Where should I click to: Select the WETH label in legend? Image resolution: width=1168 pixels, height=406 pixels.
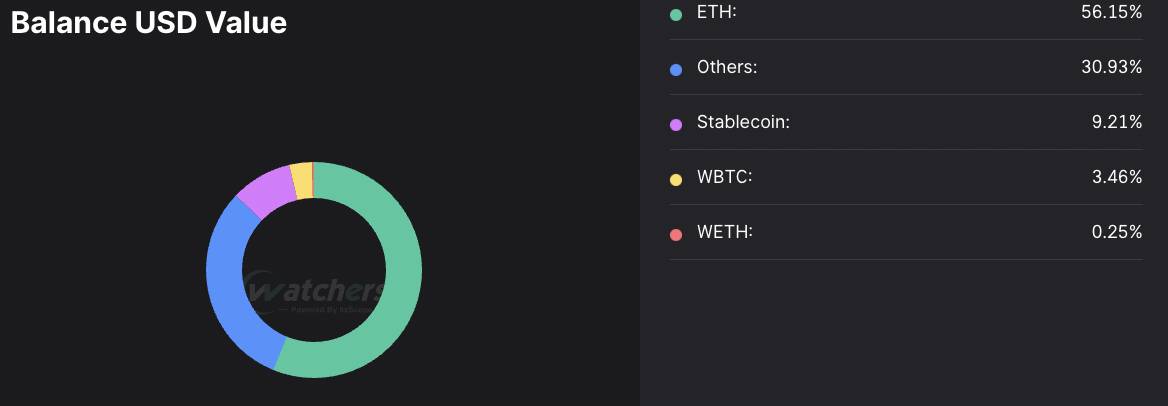tap(725, 232)
